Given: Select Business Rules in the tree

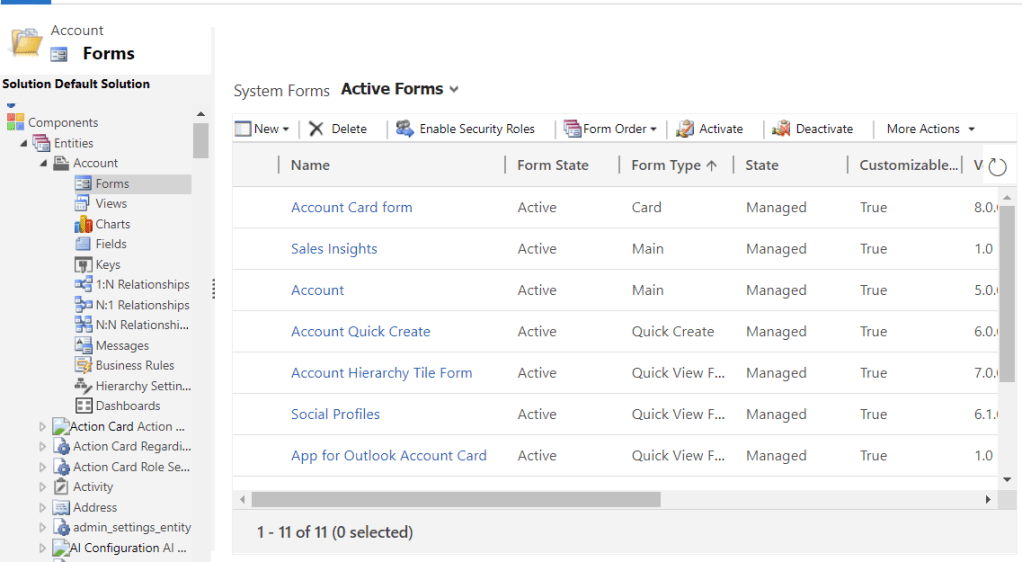Looking at the screenshot, I should [134, 365].
